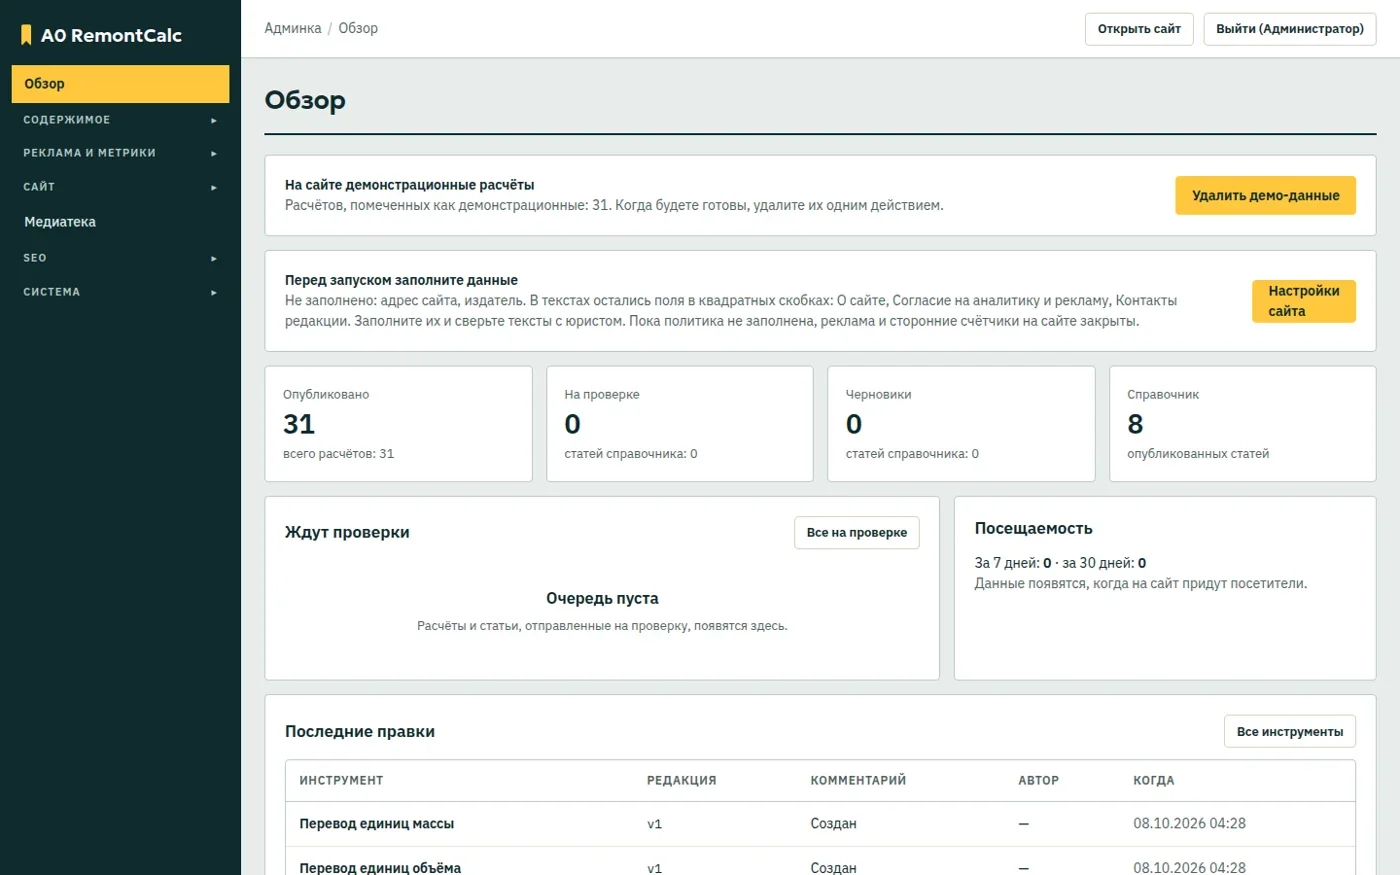Open Все инструменты button
This screenshot has height=875, width=1400.
(x=1290, y=732)
